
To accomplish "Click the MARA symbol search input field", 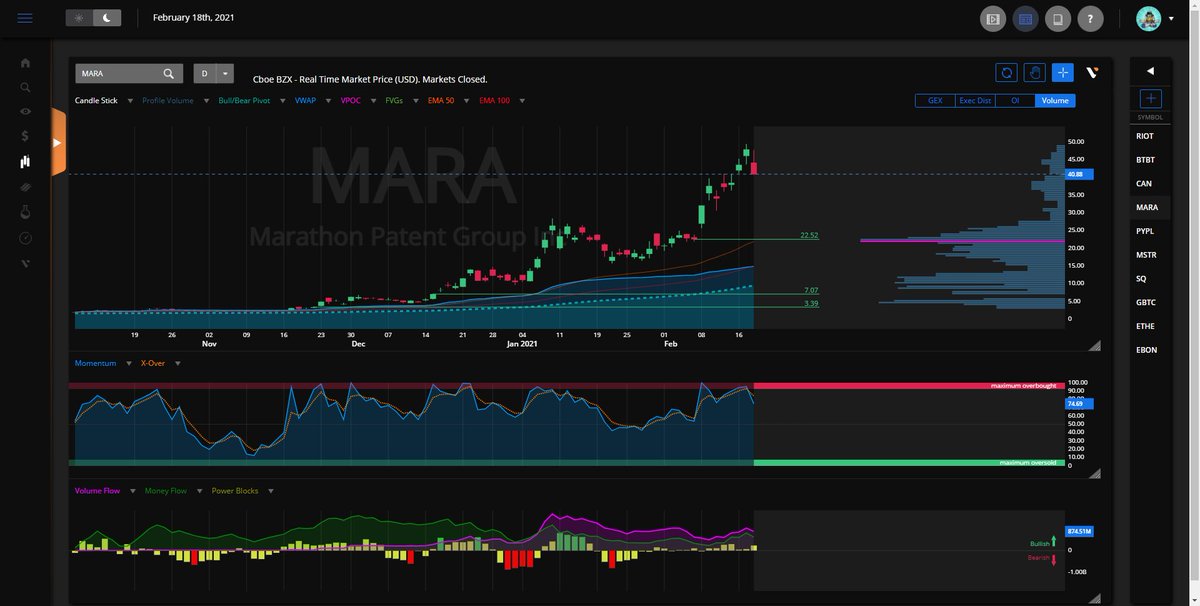I will 115,72.
